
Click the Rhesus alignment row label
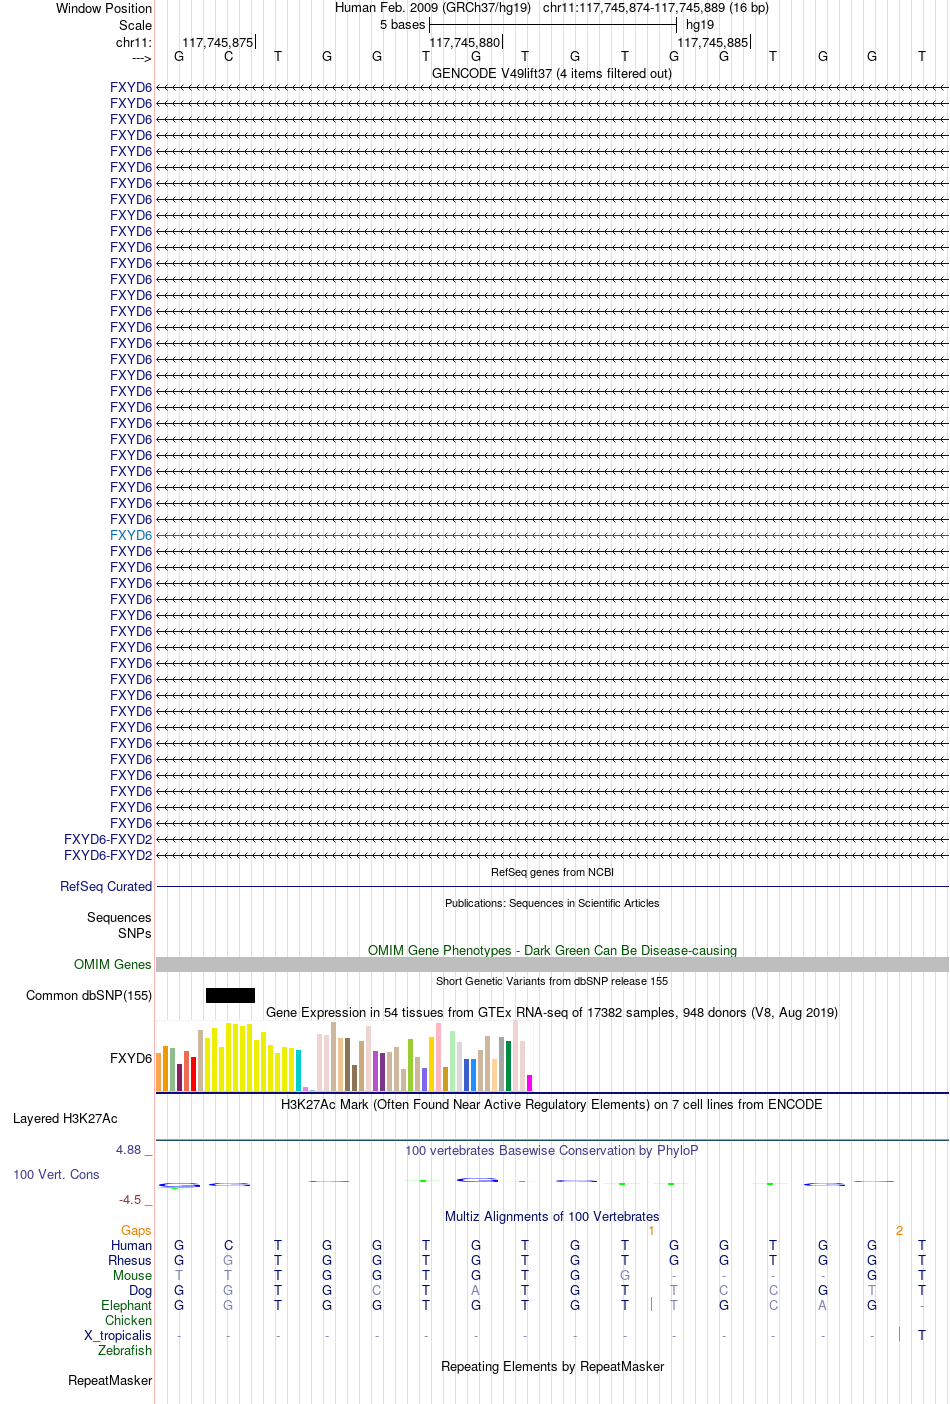pyautogui.click(x=130, y=1260)
